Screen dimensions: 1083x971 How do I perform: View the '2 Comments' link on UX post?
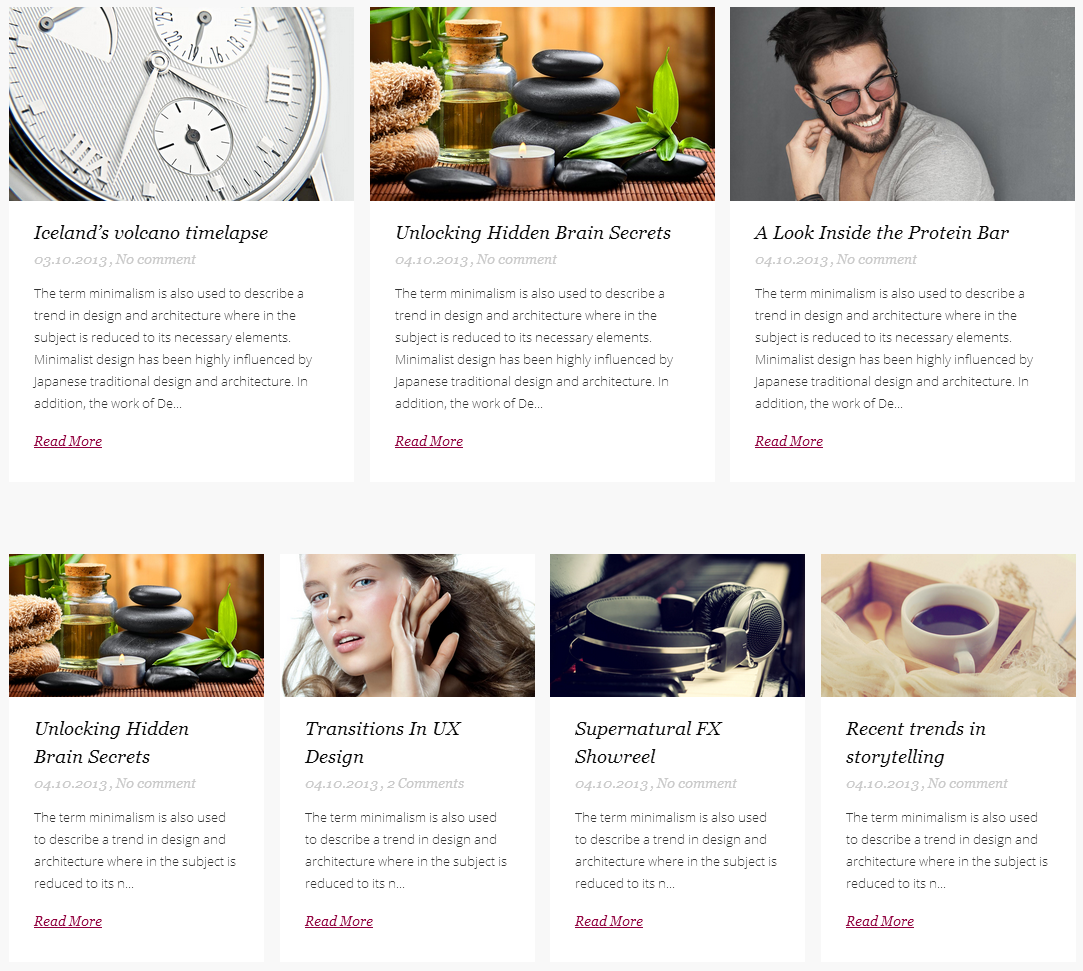pyautogui.click(x=425, y=784)
